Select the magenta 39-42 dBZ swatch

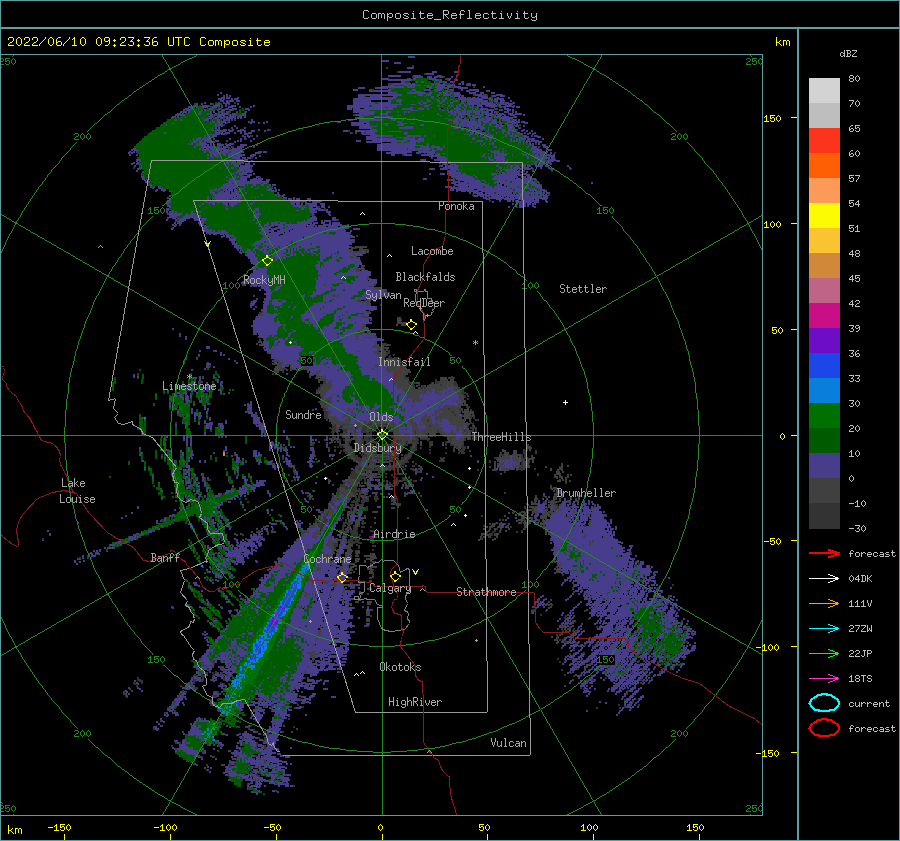click(x=824, y=315)
